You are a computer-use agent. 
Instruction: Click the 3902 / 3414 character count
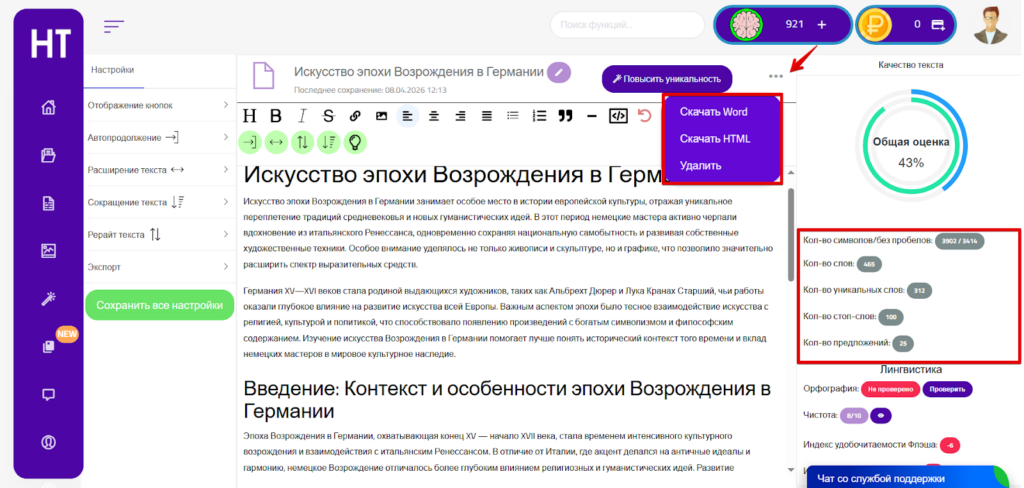click(959, 241)
